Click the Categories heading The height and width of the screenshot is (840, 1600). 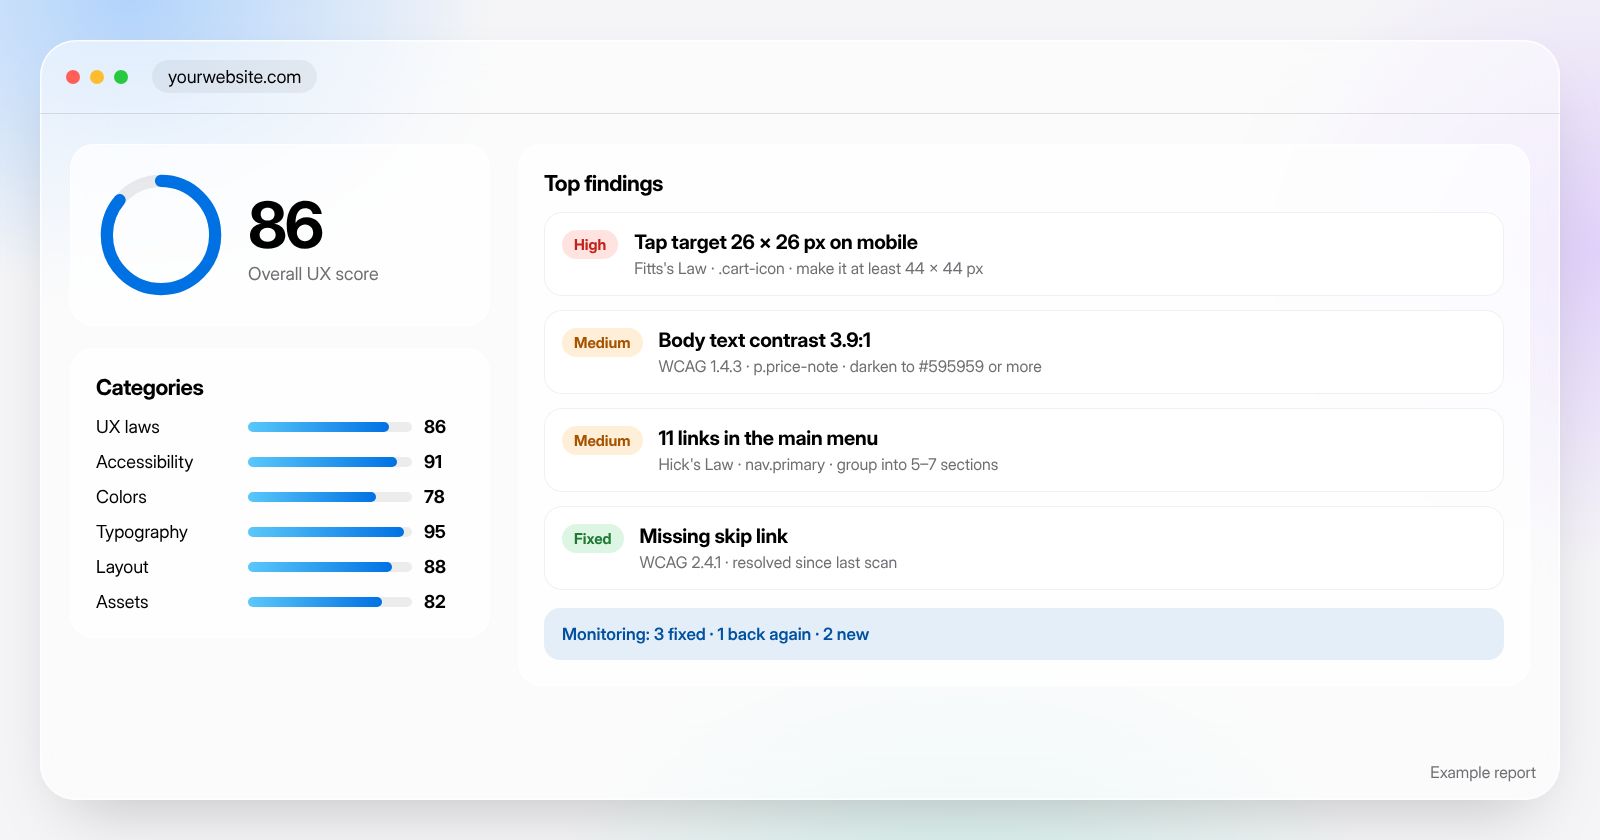point(150,388)
